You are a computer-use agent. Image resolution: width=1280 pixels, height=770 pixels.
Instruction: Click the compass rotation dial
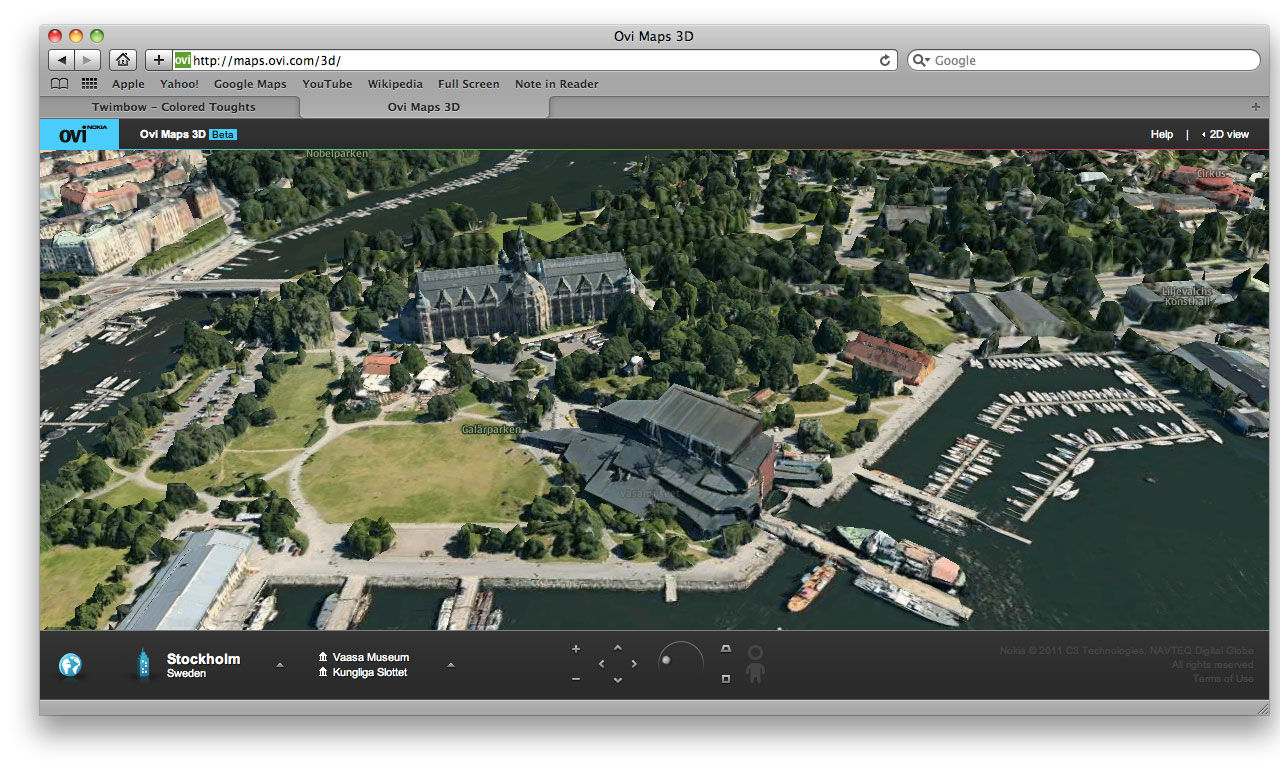click(680, 663)
